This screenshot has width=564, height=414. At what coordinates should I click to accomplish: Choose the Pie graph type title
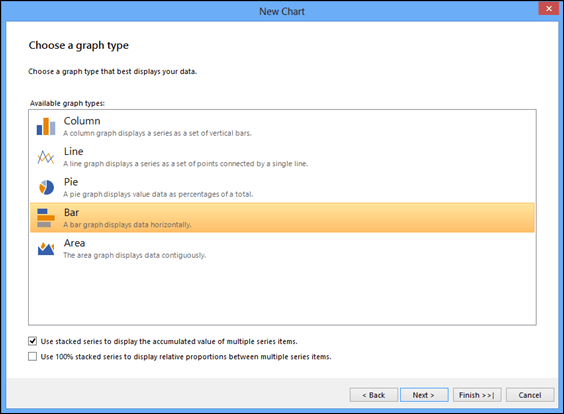point(71,182)
